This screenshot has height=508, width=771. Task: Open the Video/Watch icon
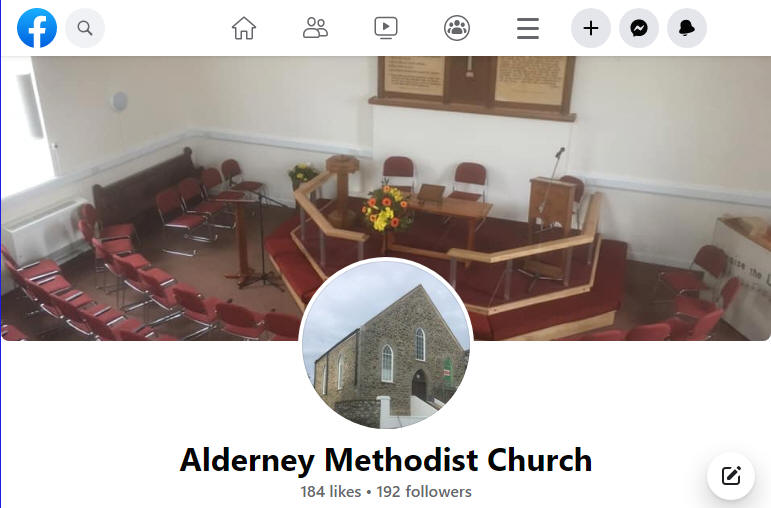click(386, 28)
